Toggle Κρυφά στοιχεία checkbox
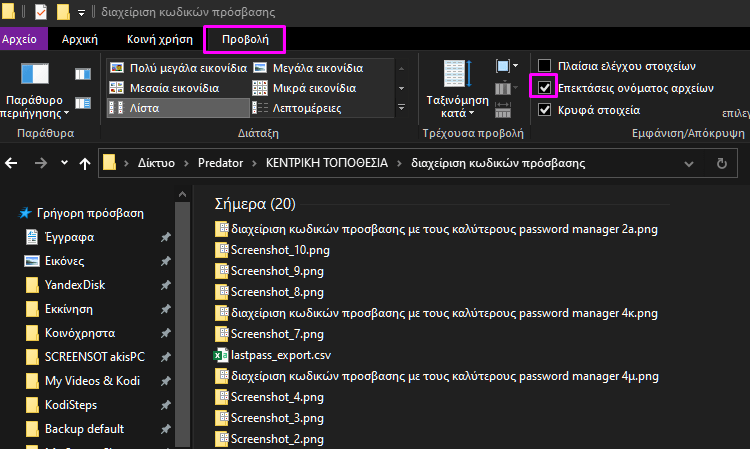This screenshot has width=750, height=449. [544, 110]
